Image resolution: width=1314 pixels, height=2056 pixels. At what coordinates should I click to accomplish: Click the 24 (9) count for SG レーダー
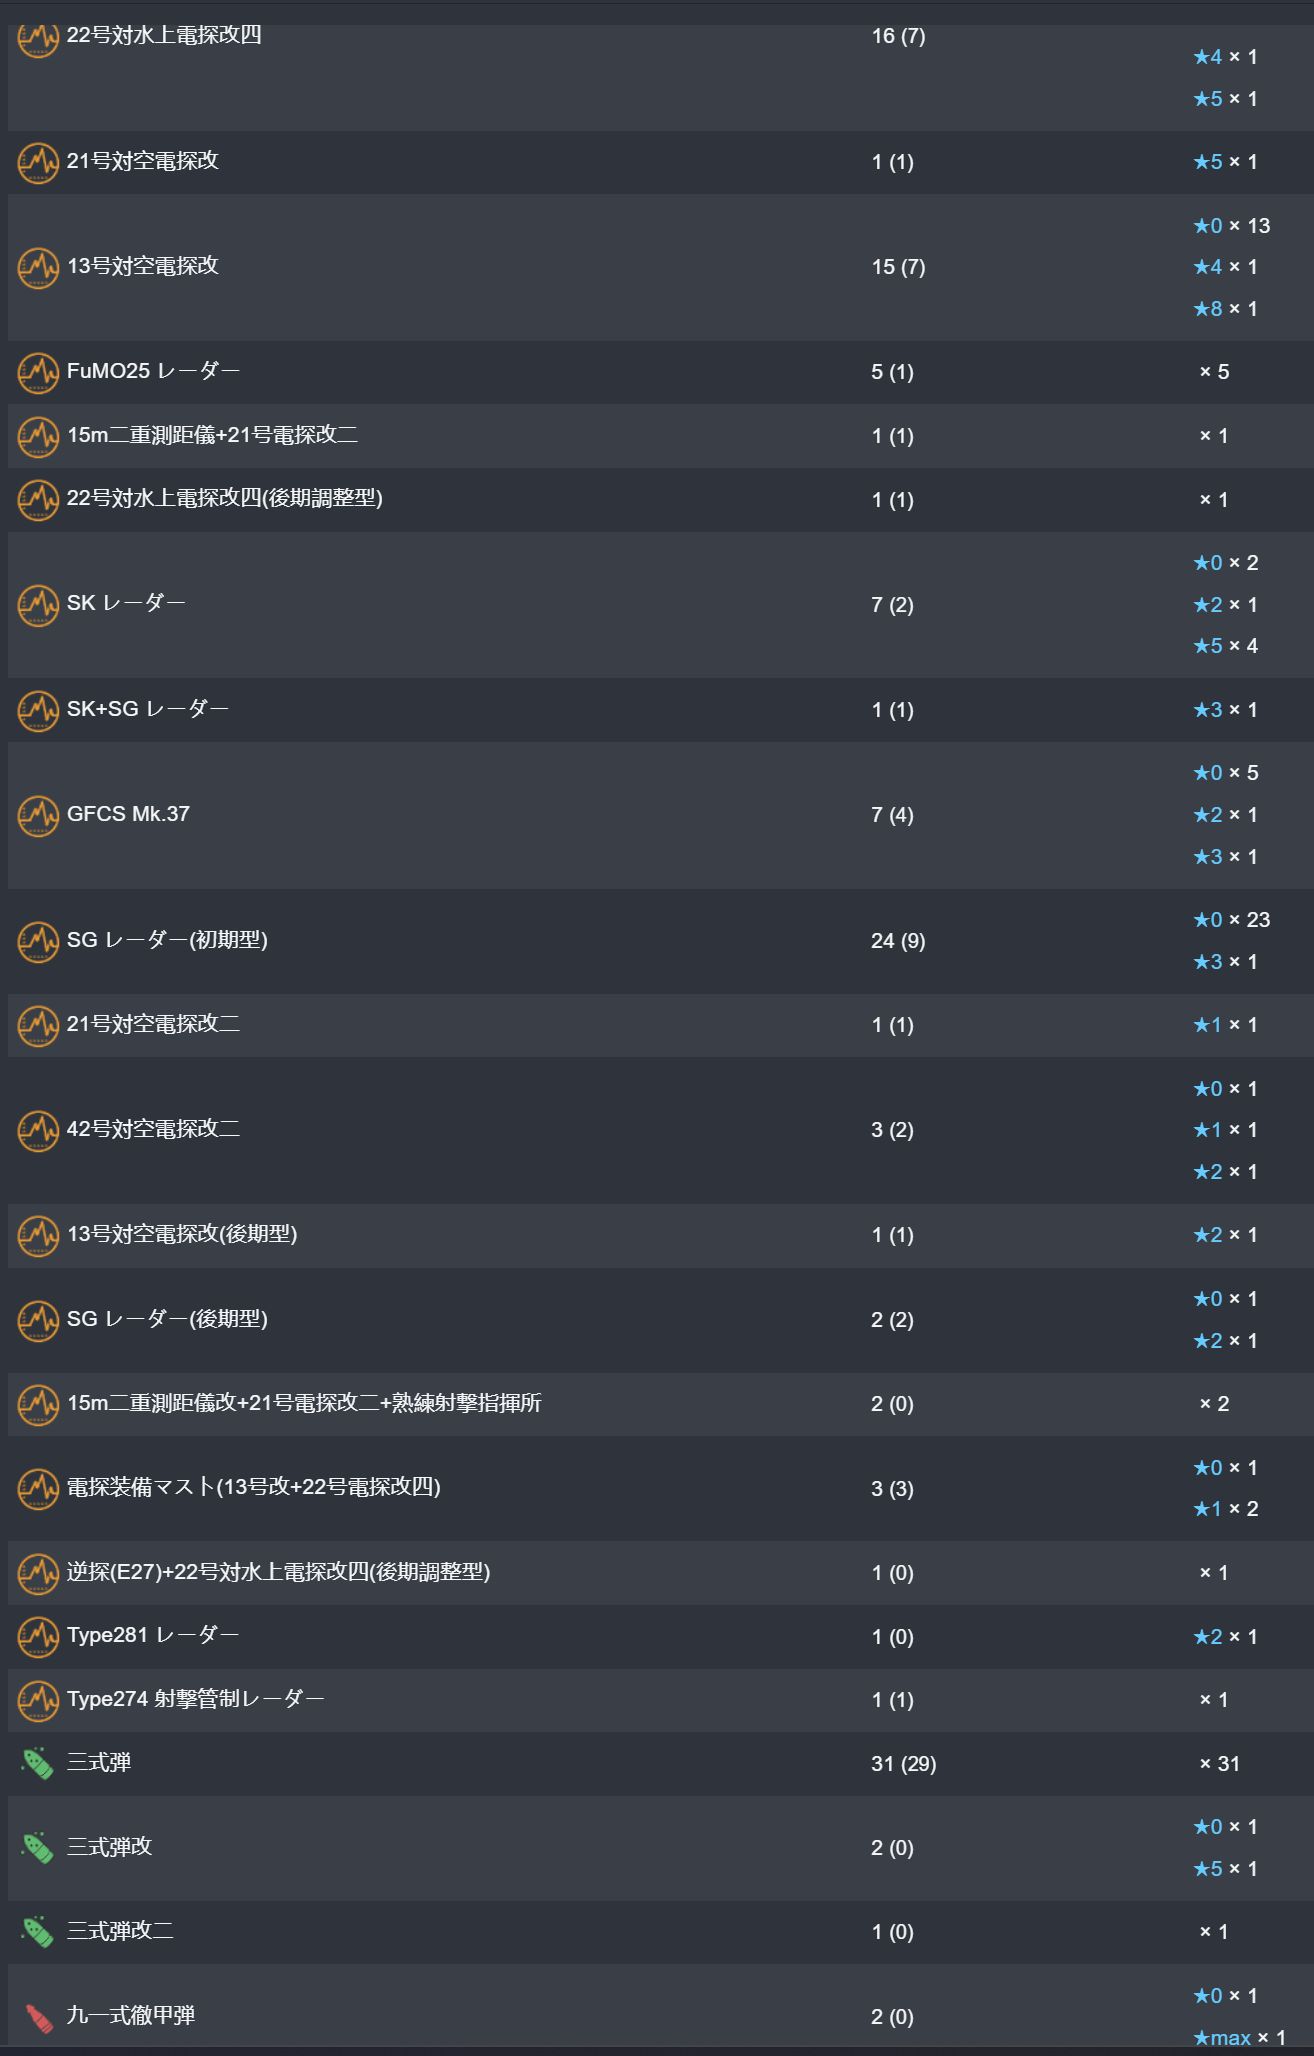pyautogui.click(x=898, y=941)
